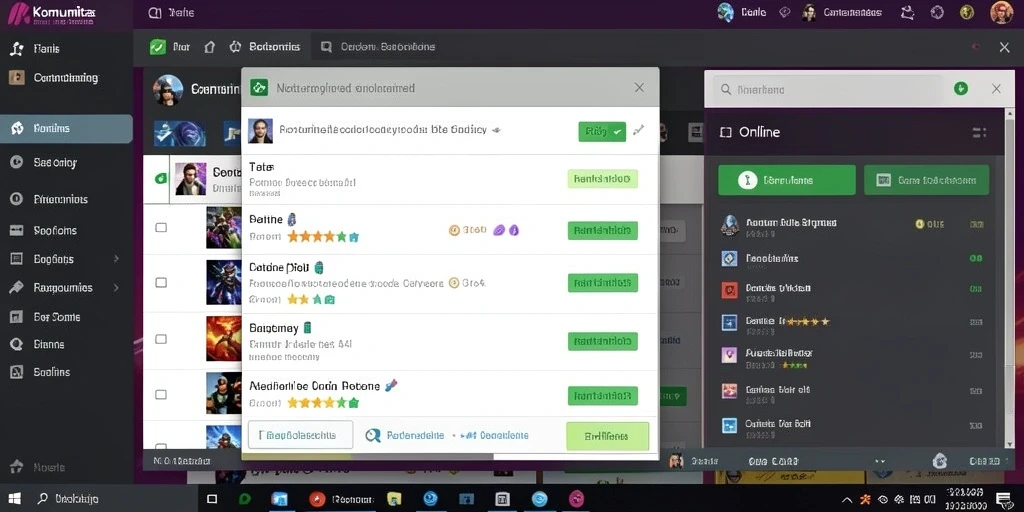1024x512 pixels.
Task: Expand the Bogfoats sidebar item chevron
Action: (x=116, y=259)
